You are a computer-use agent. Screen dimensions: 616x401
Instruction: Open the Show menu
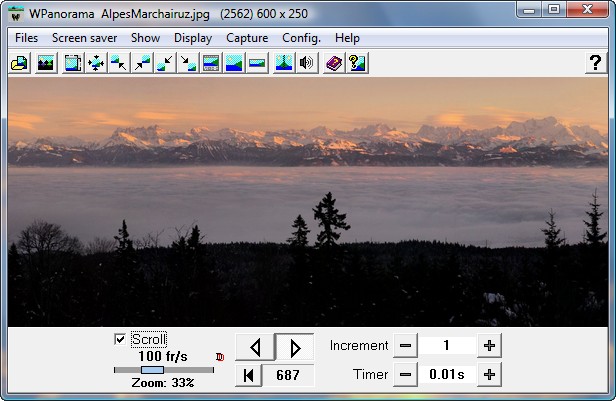(x=145, y=38)
